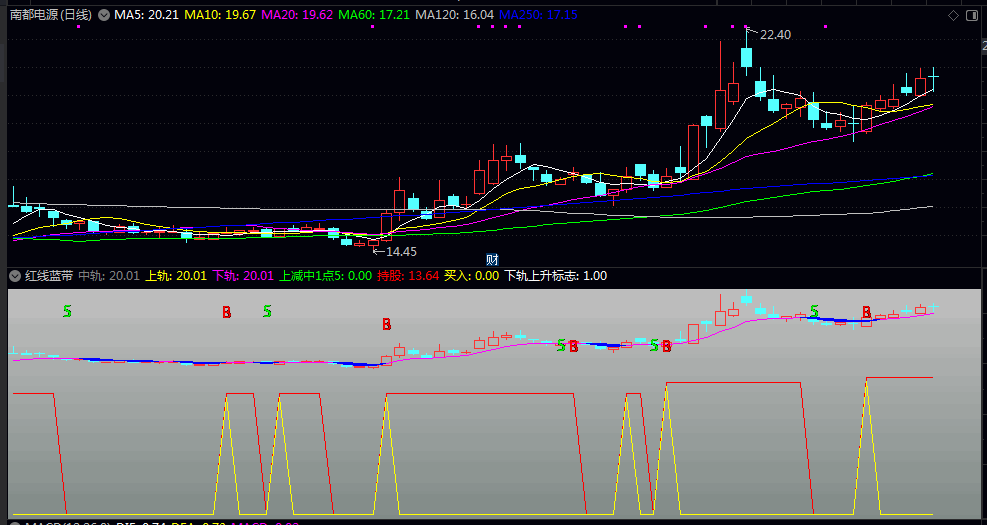The width and height of the screenshot is (987, 525).
Task: Click the 22.40 high price label
Action: tap(775, 35)
